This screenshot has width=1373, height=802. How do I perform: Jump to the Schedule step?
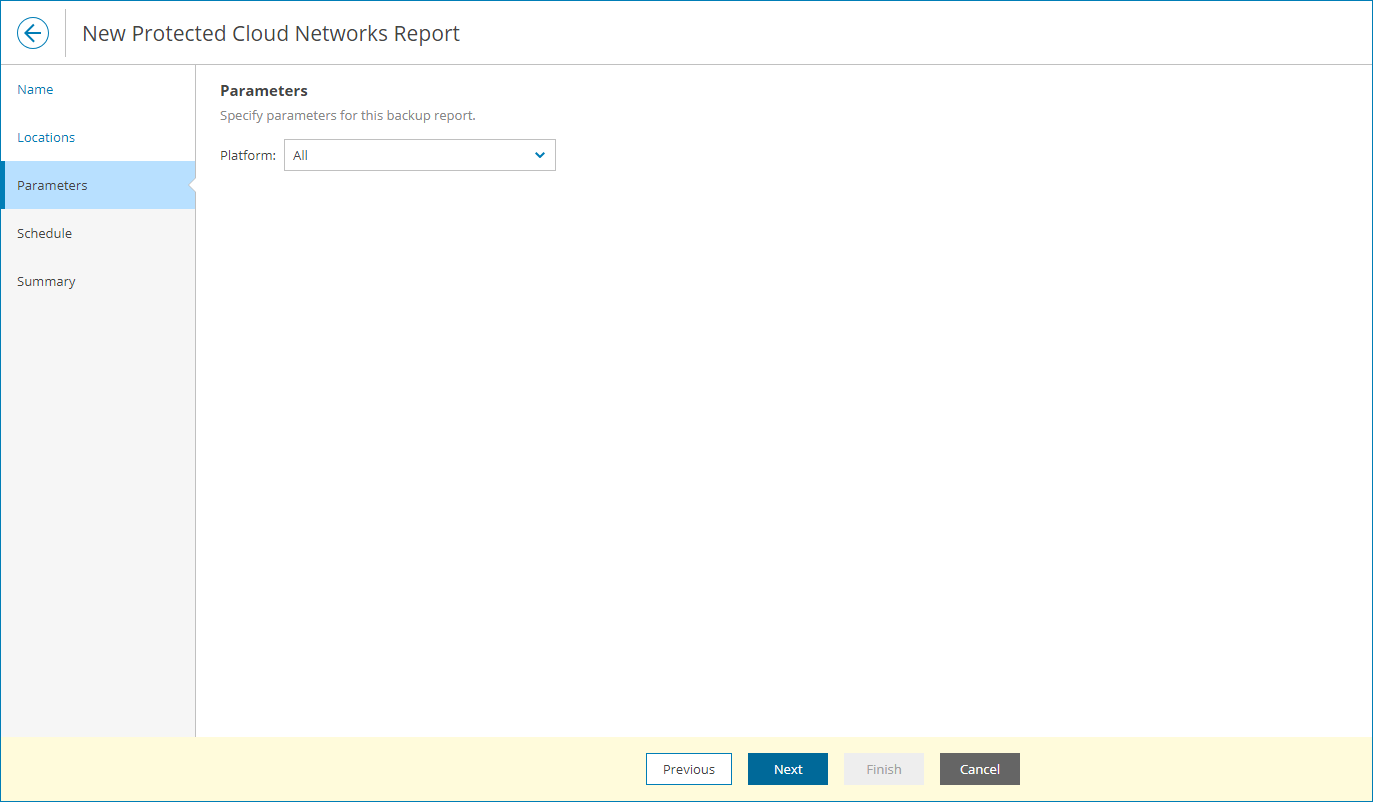pyautogui.click(x=44, y=233)
